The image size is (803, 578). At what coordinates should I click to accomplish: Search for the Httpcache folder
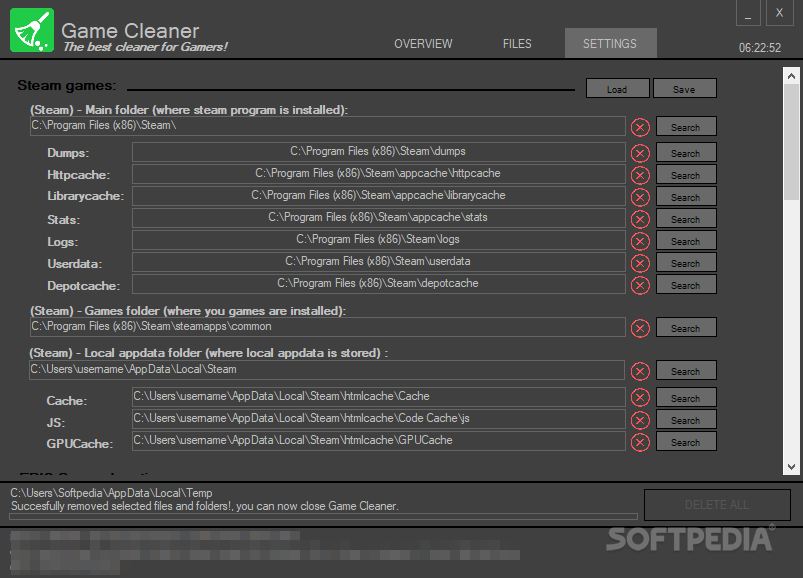click(686, 175)
